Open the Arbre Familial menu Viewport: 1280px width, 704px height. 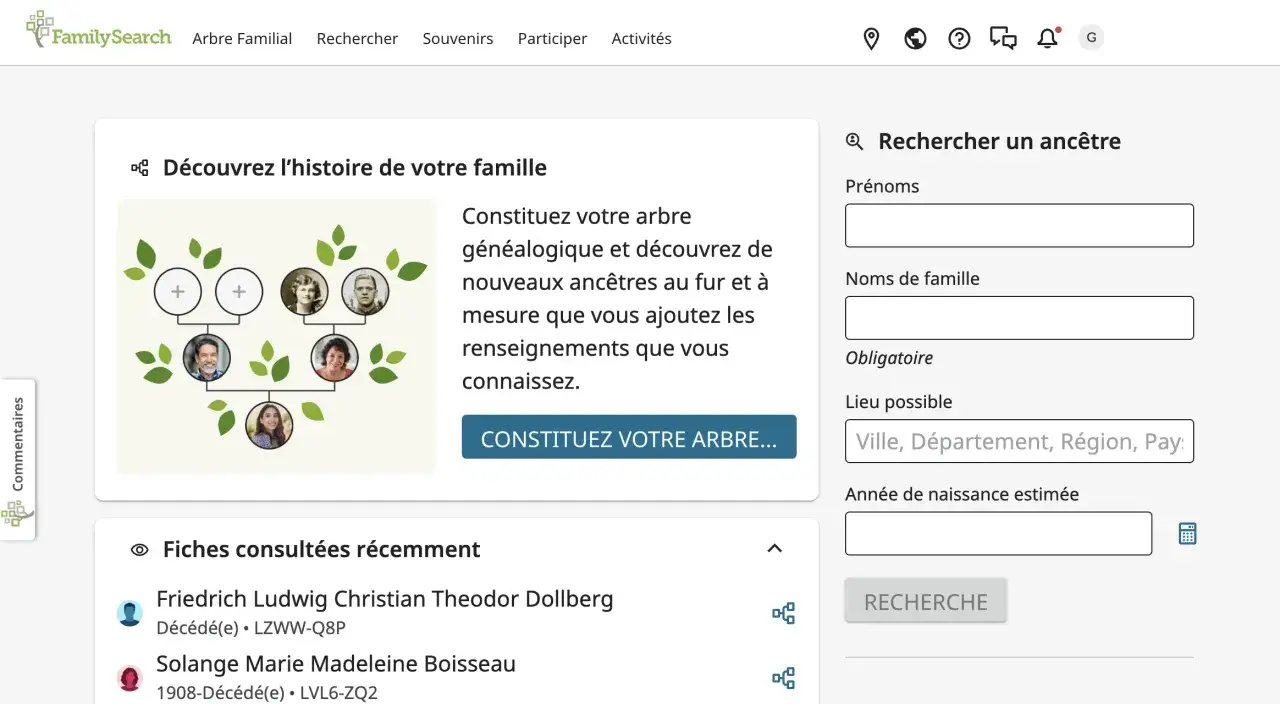tap(242, 39)
